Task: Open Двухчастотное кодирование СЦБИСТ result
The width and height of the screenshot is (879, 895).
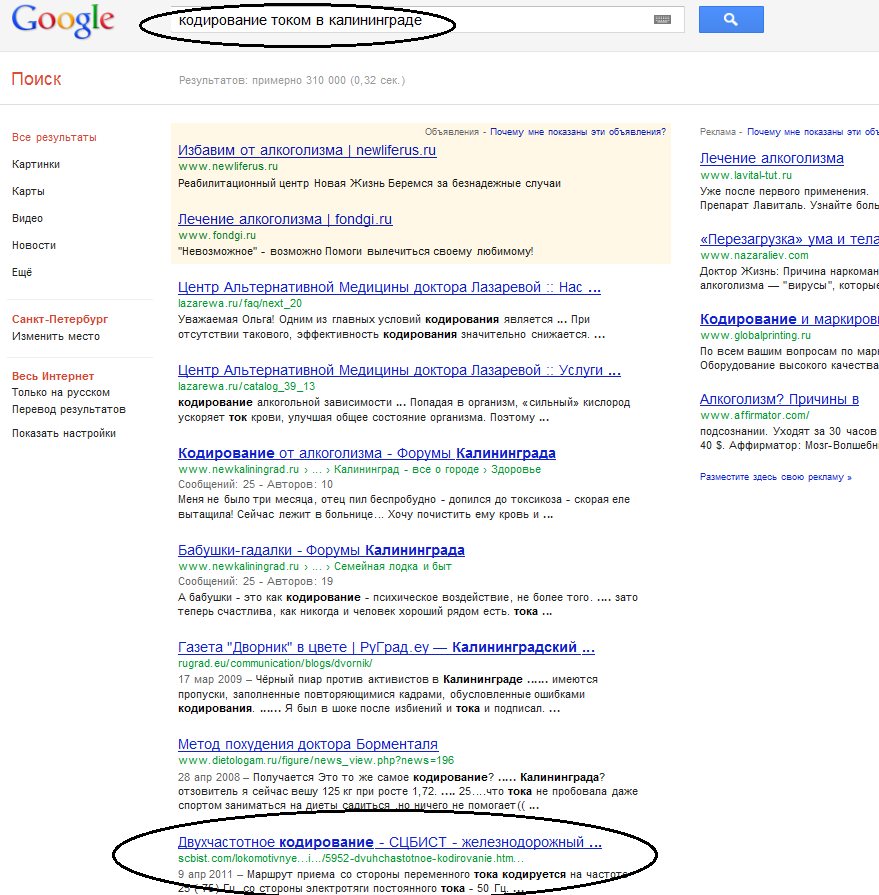Action: [x=389, y=842]
